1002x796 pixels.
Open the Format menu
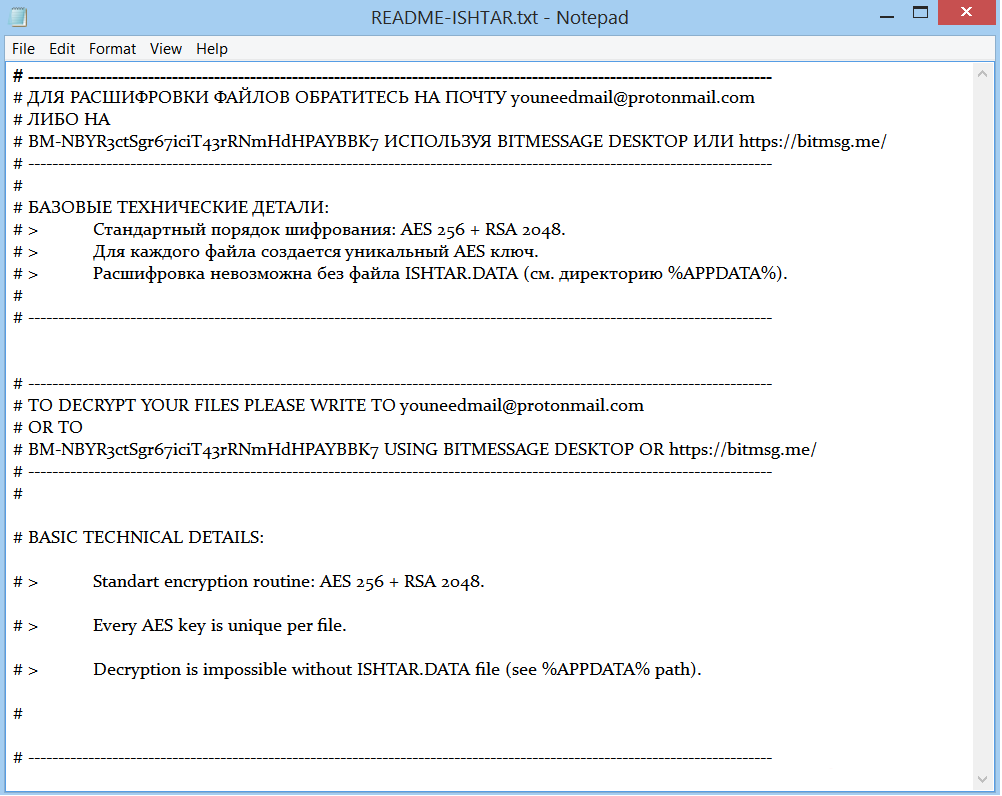point(112,49)
